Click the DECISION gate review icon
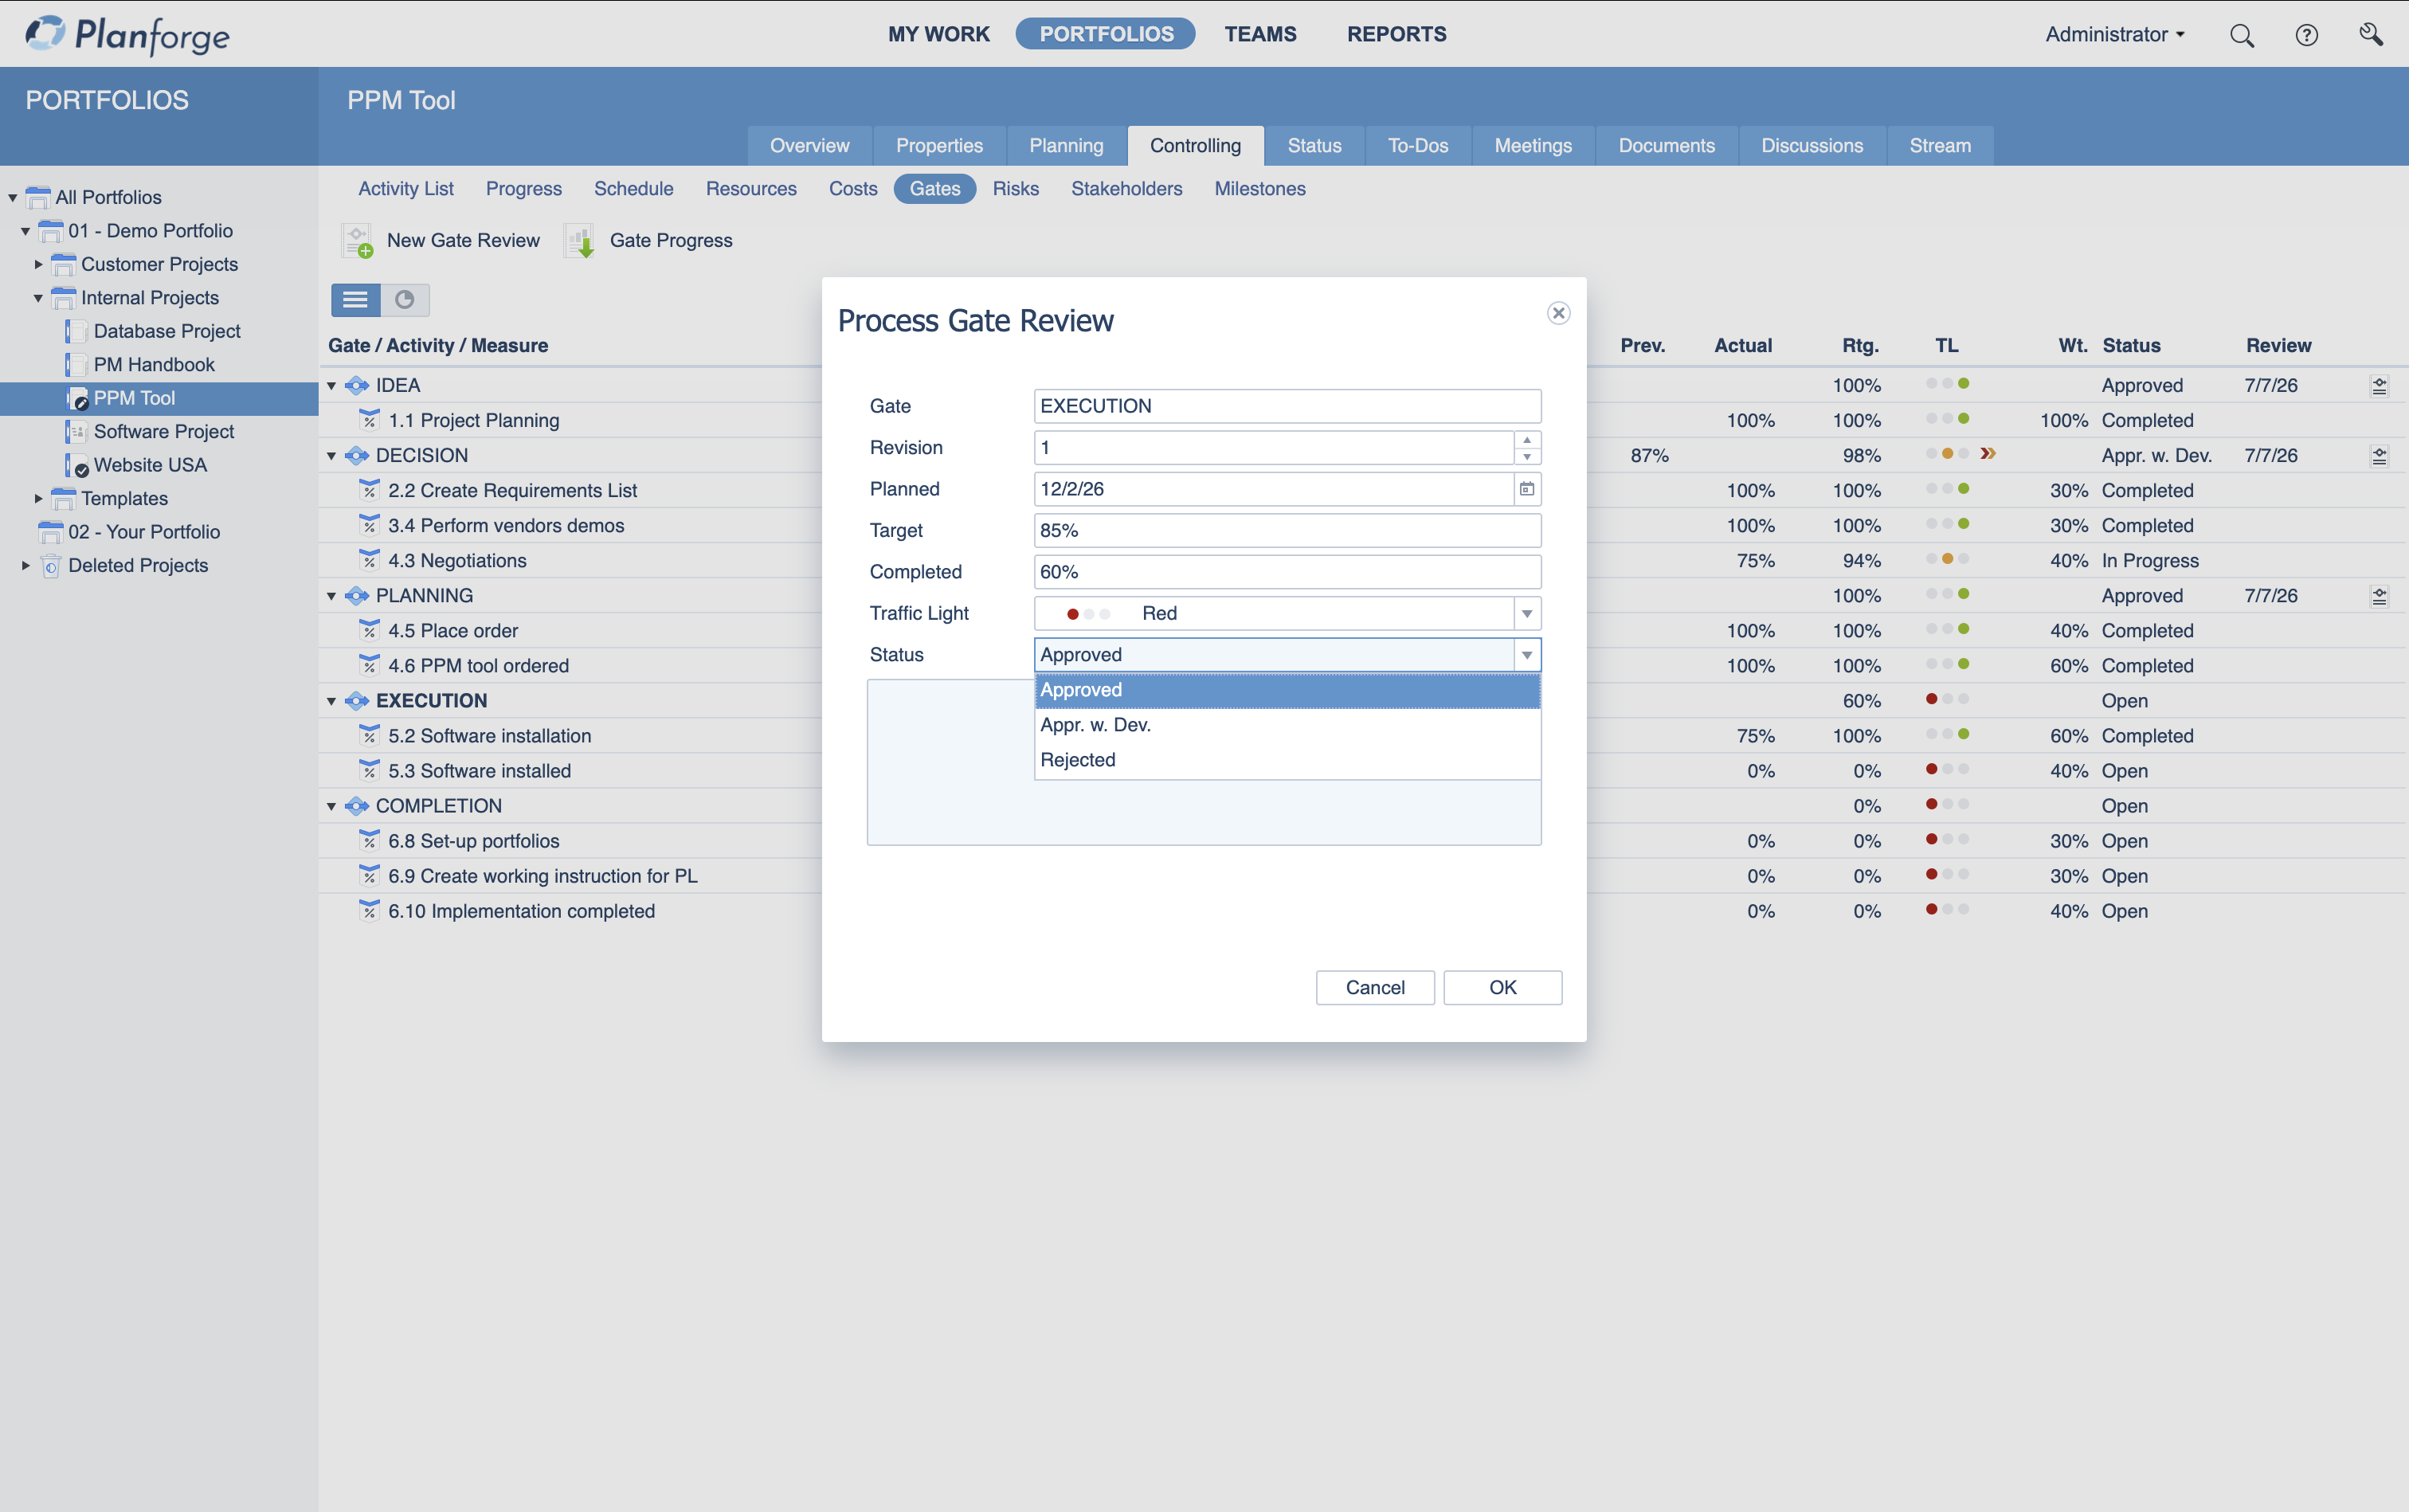This screenshot has width=2409, height=1512. tap(2379, 456)
